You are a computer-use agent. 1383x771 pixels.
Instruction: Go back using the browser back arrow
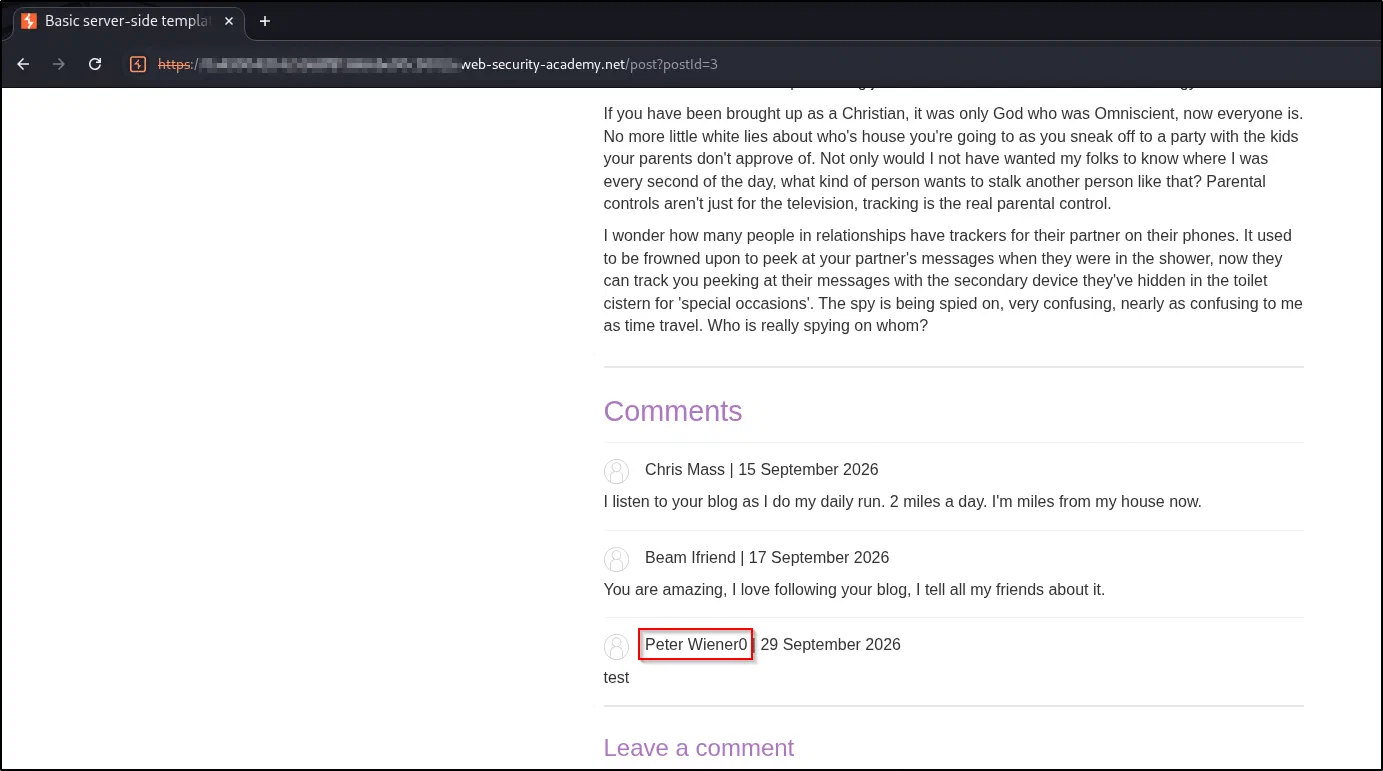[x=23, y=64]
